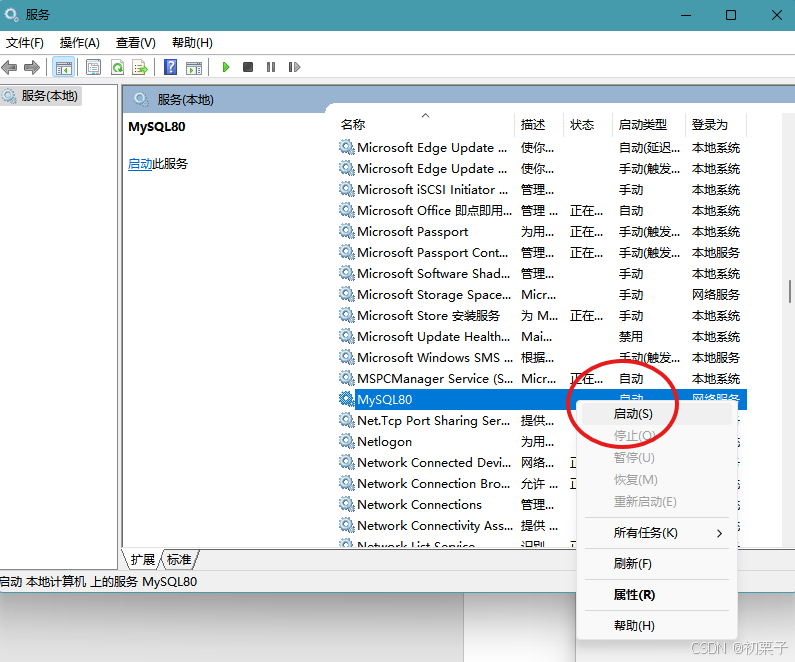
Task: Click the Forward arrow toolbar icon
Action: pyautogui.click(x=32, y=67)
